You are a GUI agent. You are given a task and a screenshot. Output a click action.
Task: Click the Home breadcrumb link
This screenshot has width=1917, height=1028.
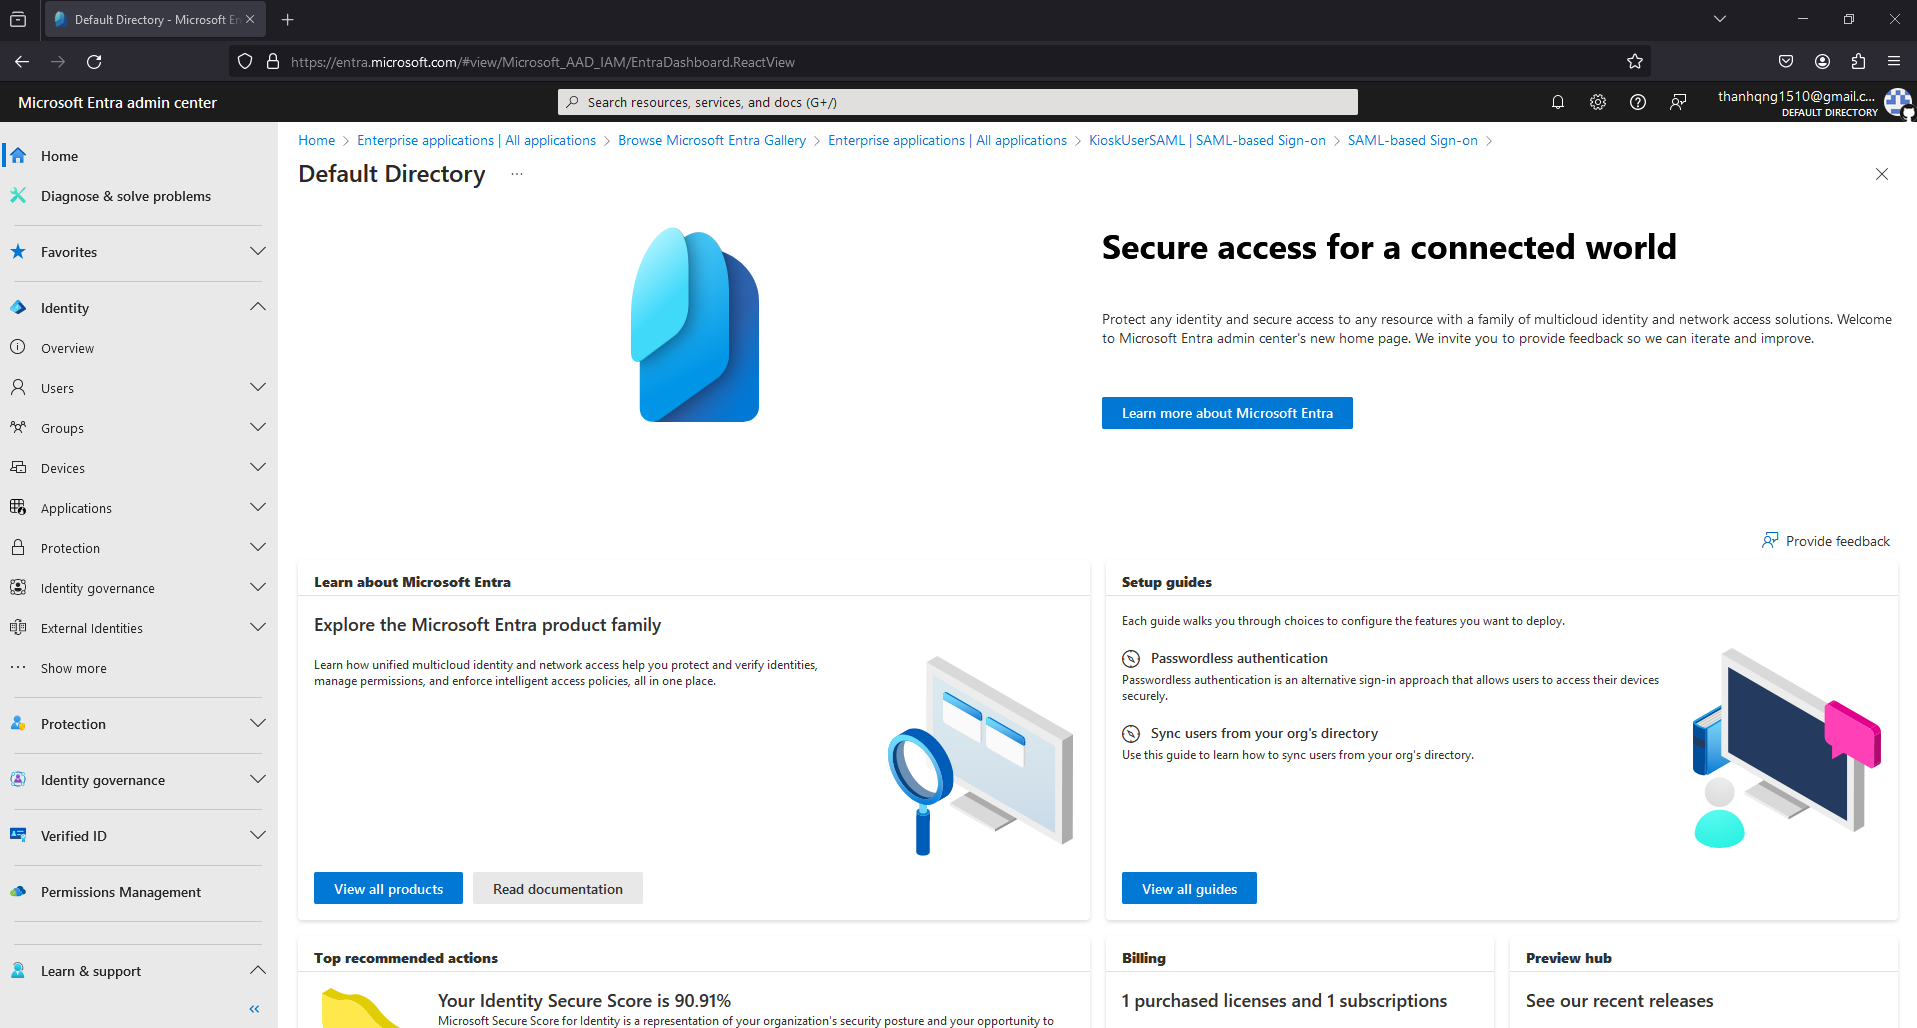[x=316, y=140]
